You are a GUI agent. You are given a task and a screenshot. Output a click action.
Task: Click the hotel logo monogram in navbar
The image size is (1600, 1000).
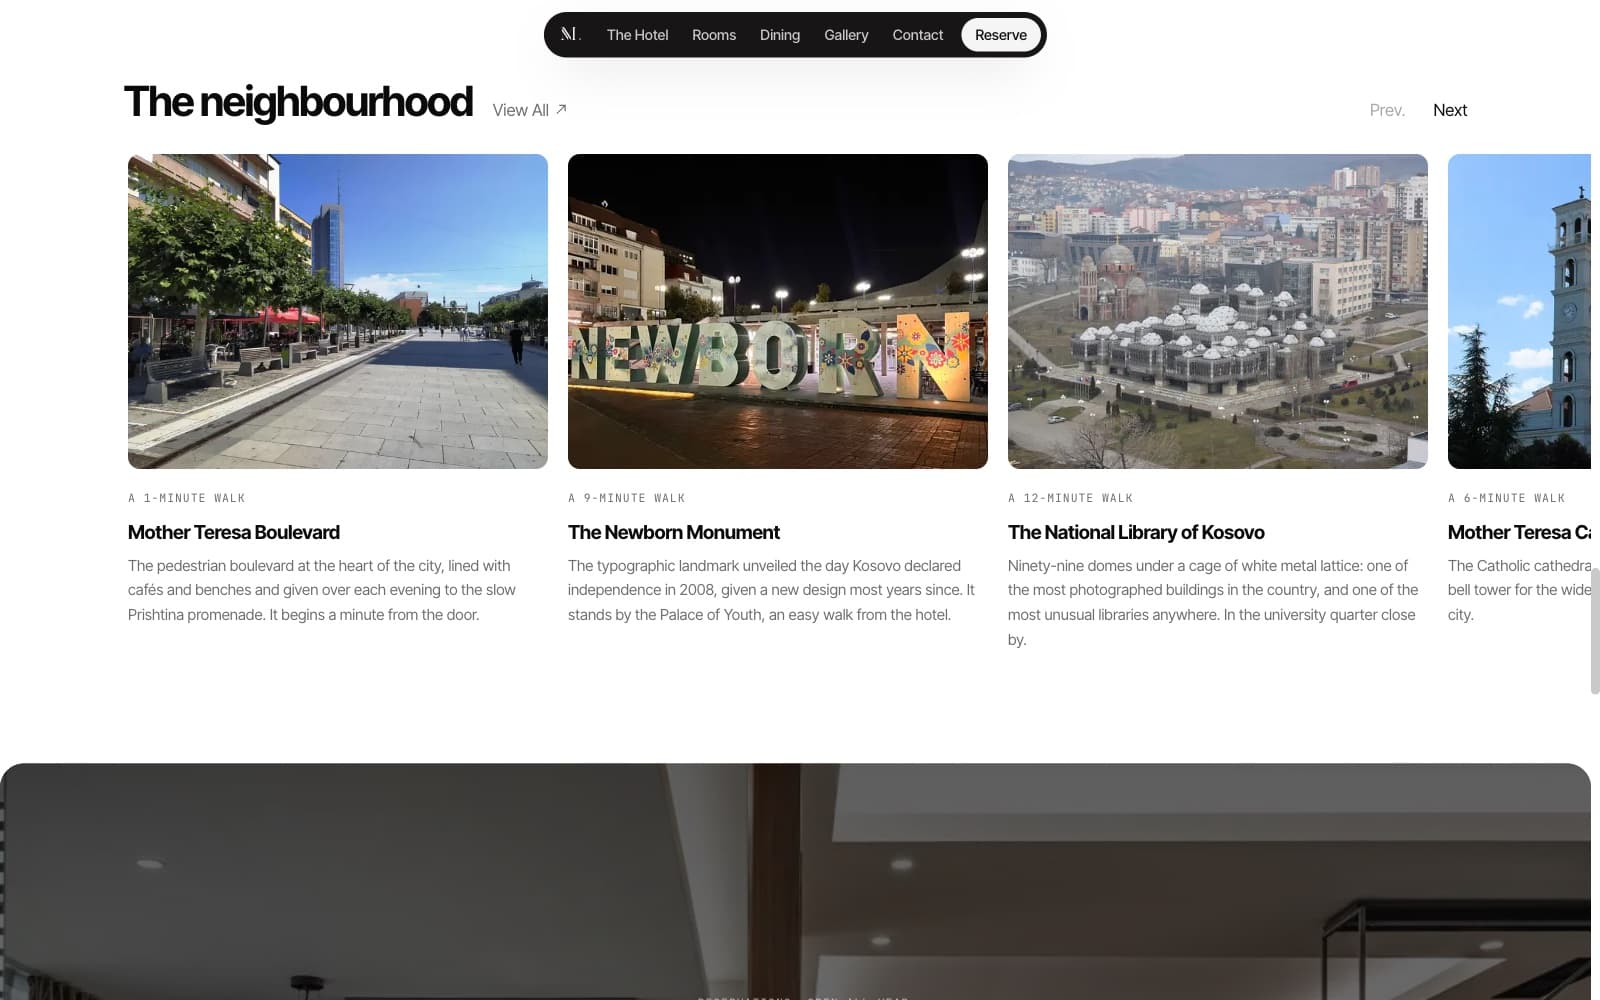pos(570,34)
